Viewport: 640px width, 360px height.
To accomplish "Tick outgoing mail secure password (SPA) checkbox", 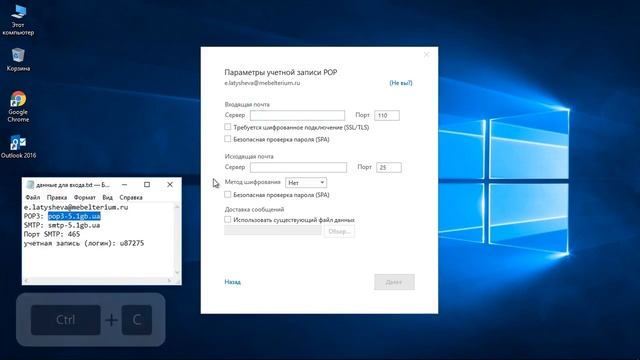I will pyautogui.click(x=228, y=194).
